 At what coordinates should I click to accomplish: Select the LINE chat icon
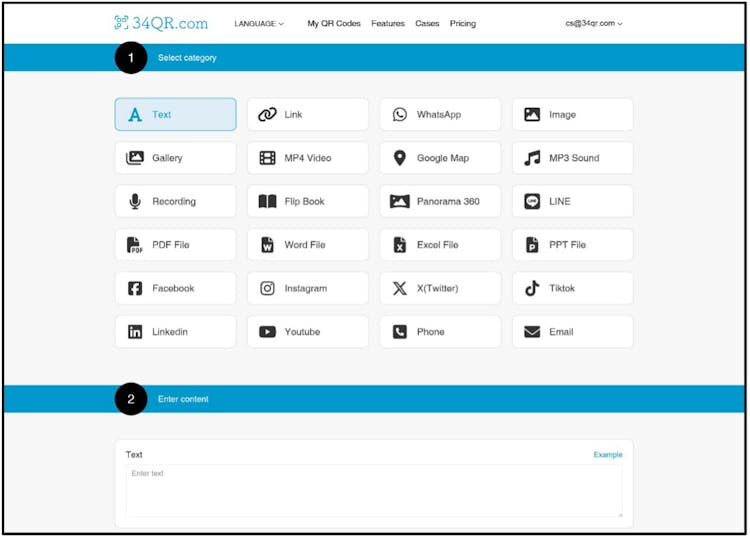(532, 201)
